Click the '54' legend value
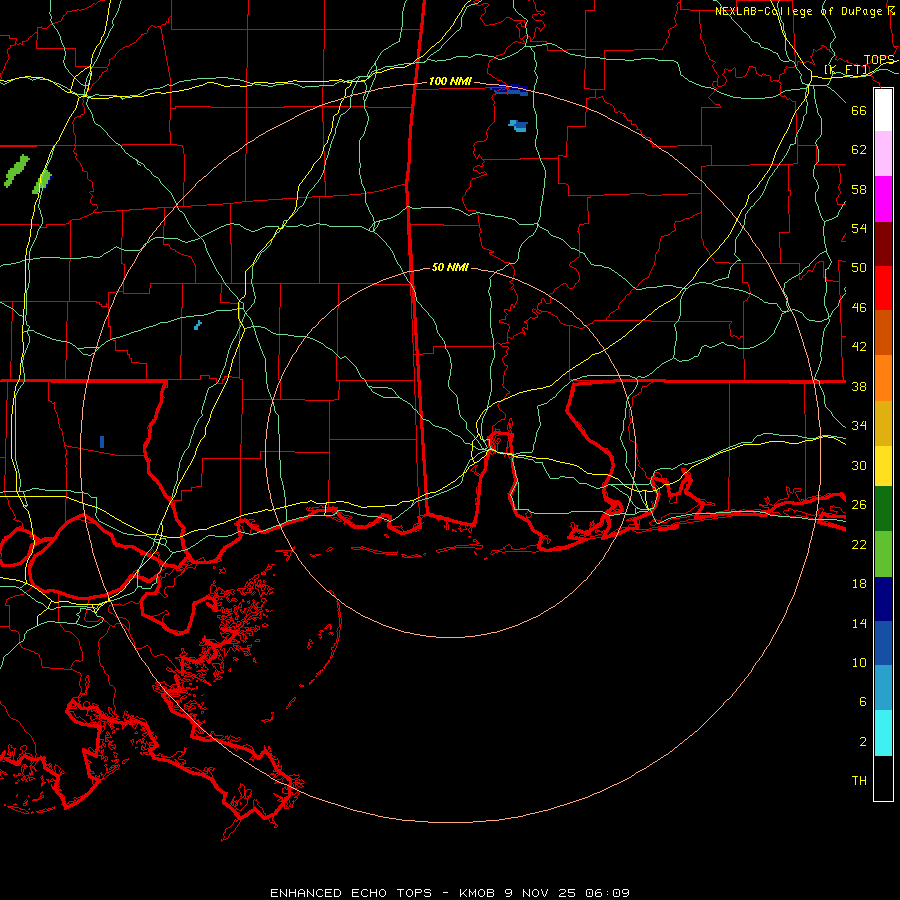900x900 pixels. tap(859, 228)
